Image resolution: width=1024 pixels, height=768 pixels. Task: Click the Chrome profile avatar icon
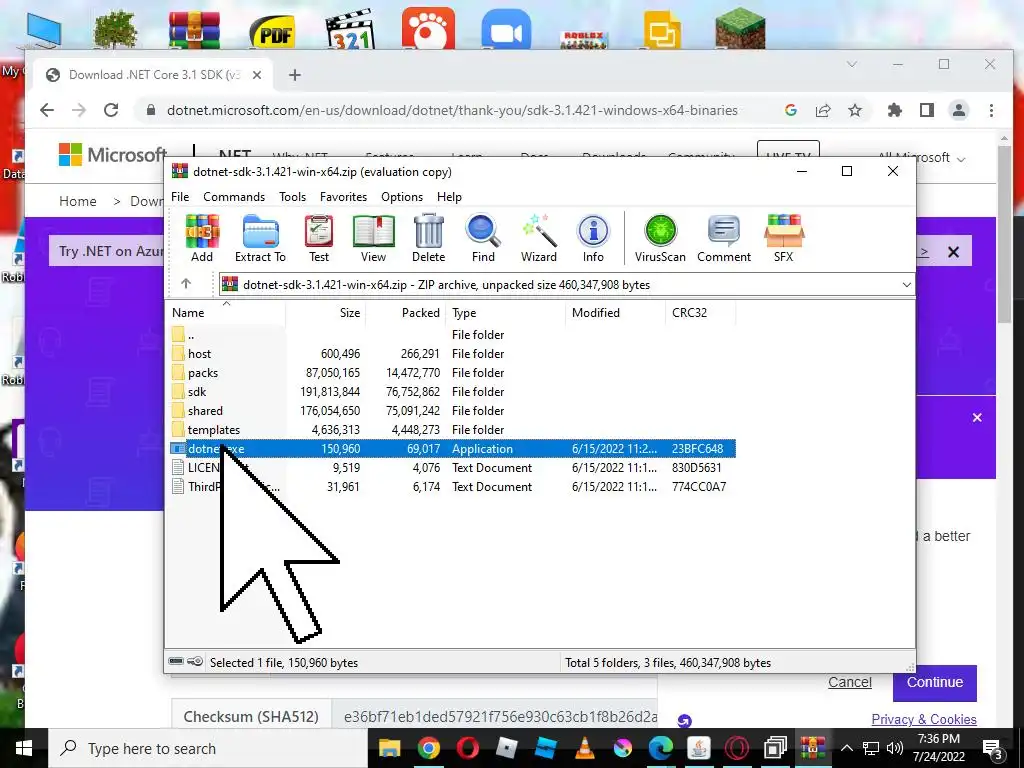tap(959, 110)
